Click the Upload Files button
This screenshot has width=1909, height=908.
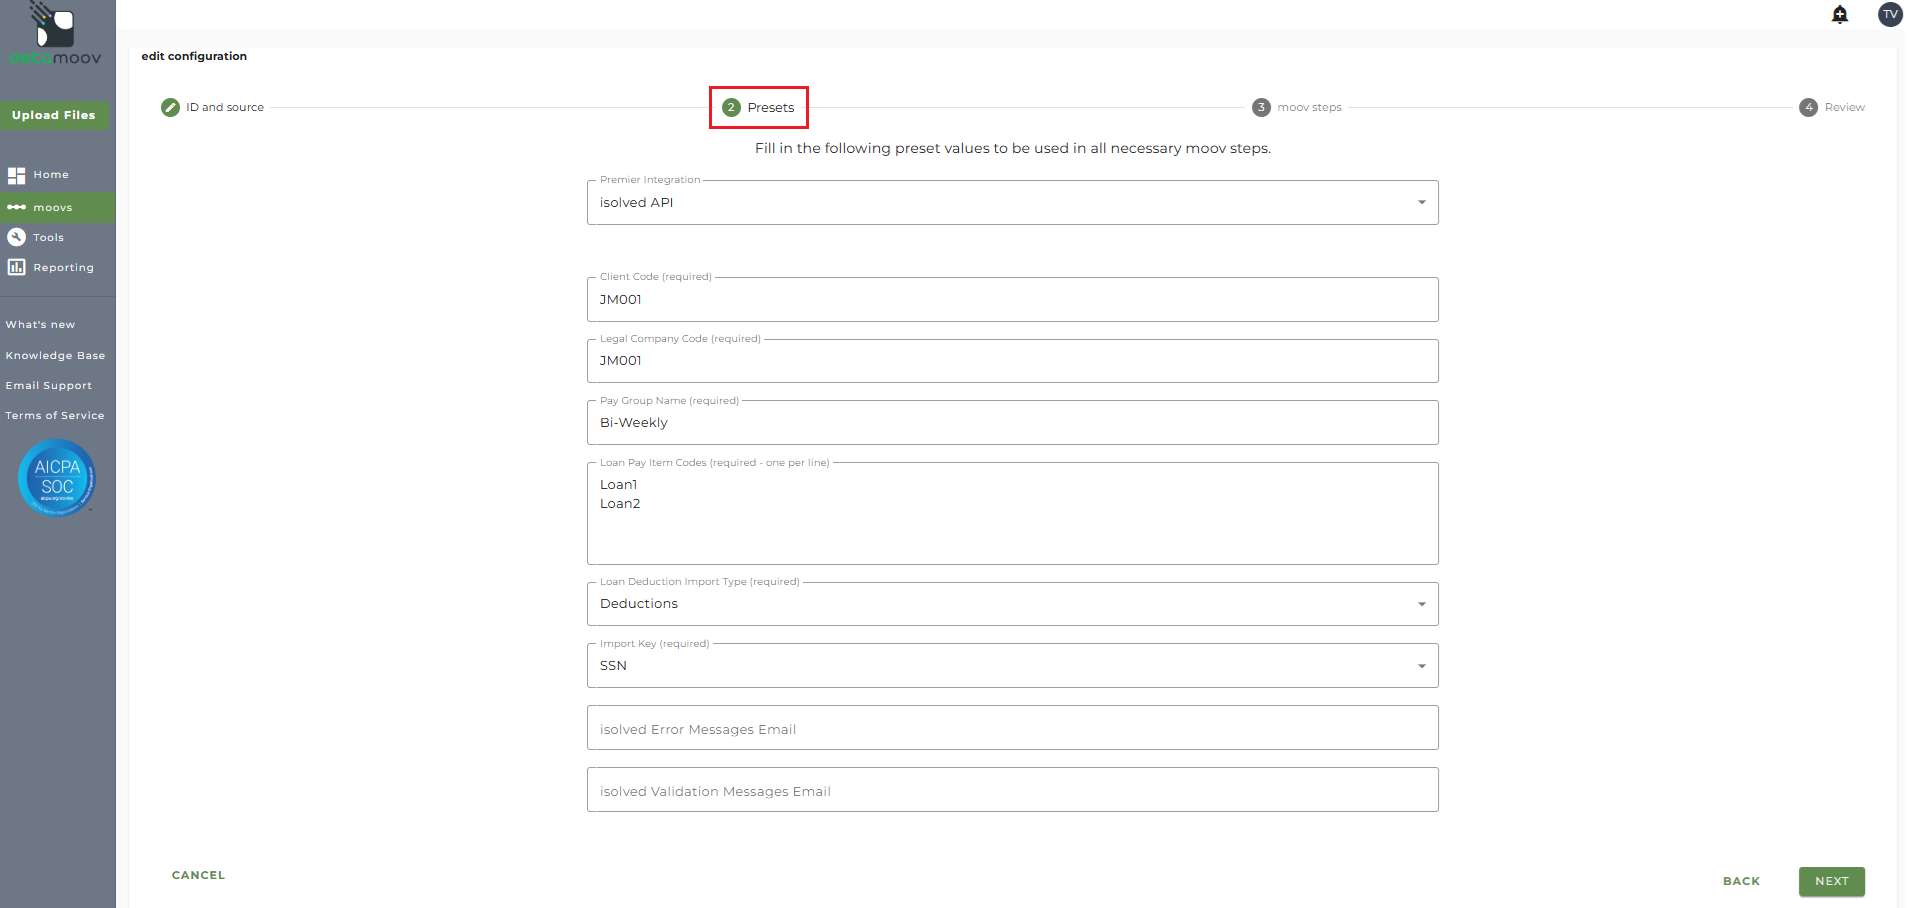click(54, 115)
